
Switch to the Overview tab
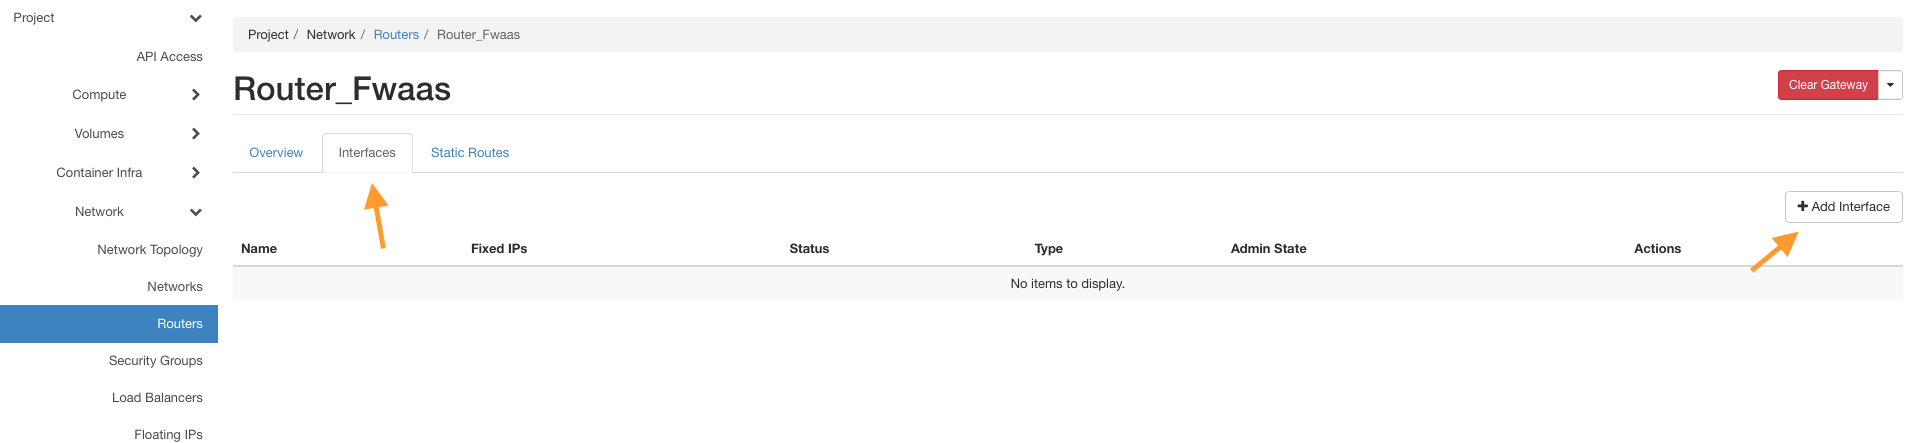click(x=276, y=153)
